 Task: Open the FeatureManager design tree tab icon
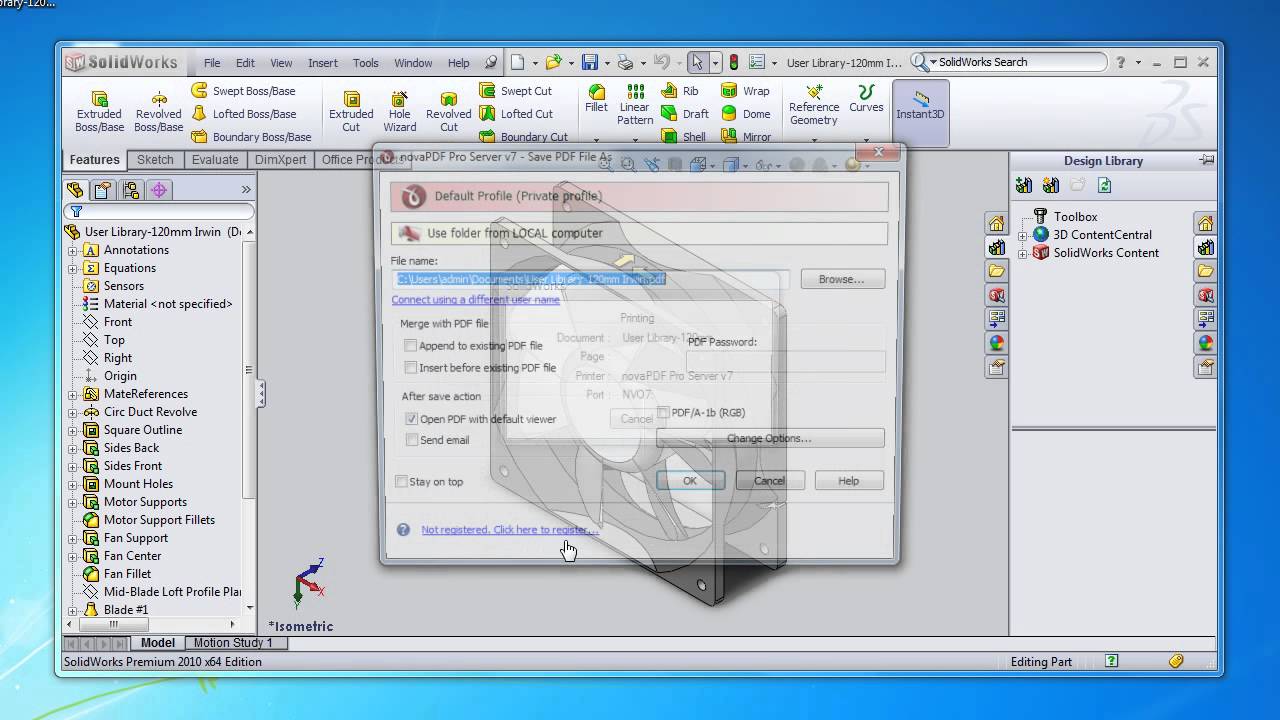[75, 189]
